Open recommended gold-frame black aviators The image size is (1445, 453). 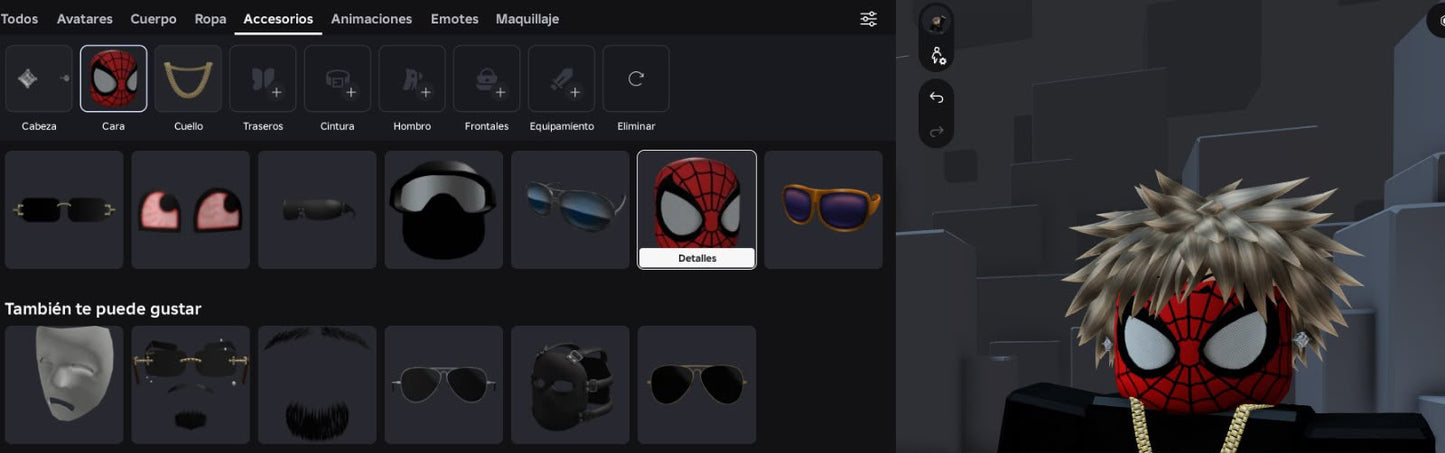(x=697, y=384)
